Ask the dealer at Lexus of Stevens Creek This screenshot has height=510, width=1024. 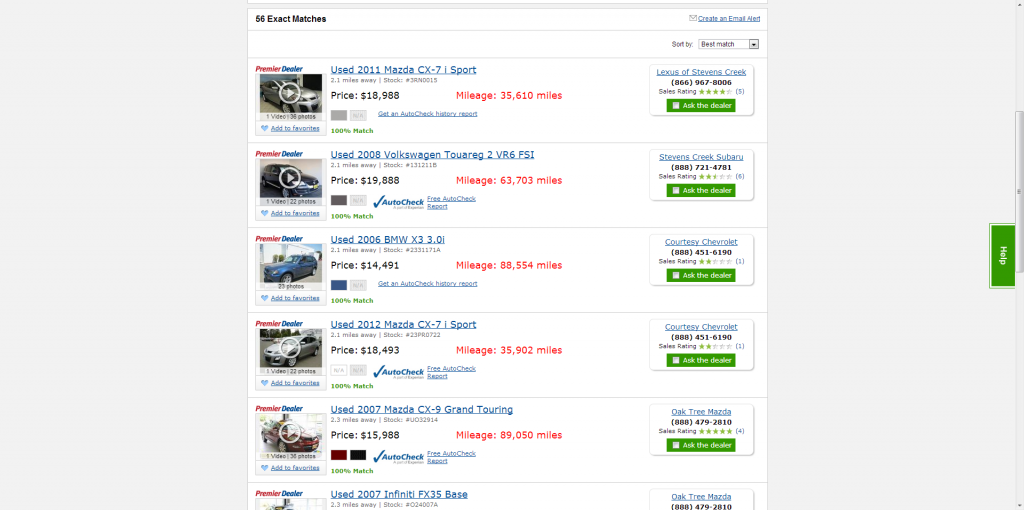[701, 106]
